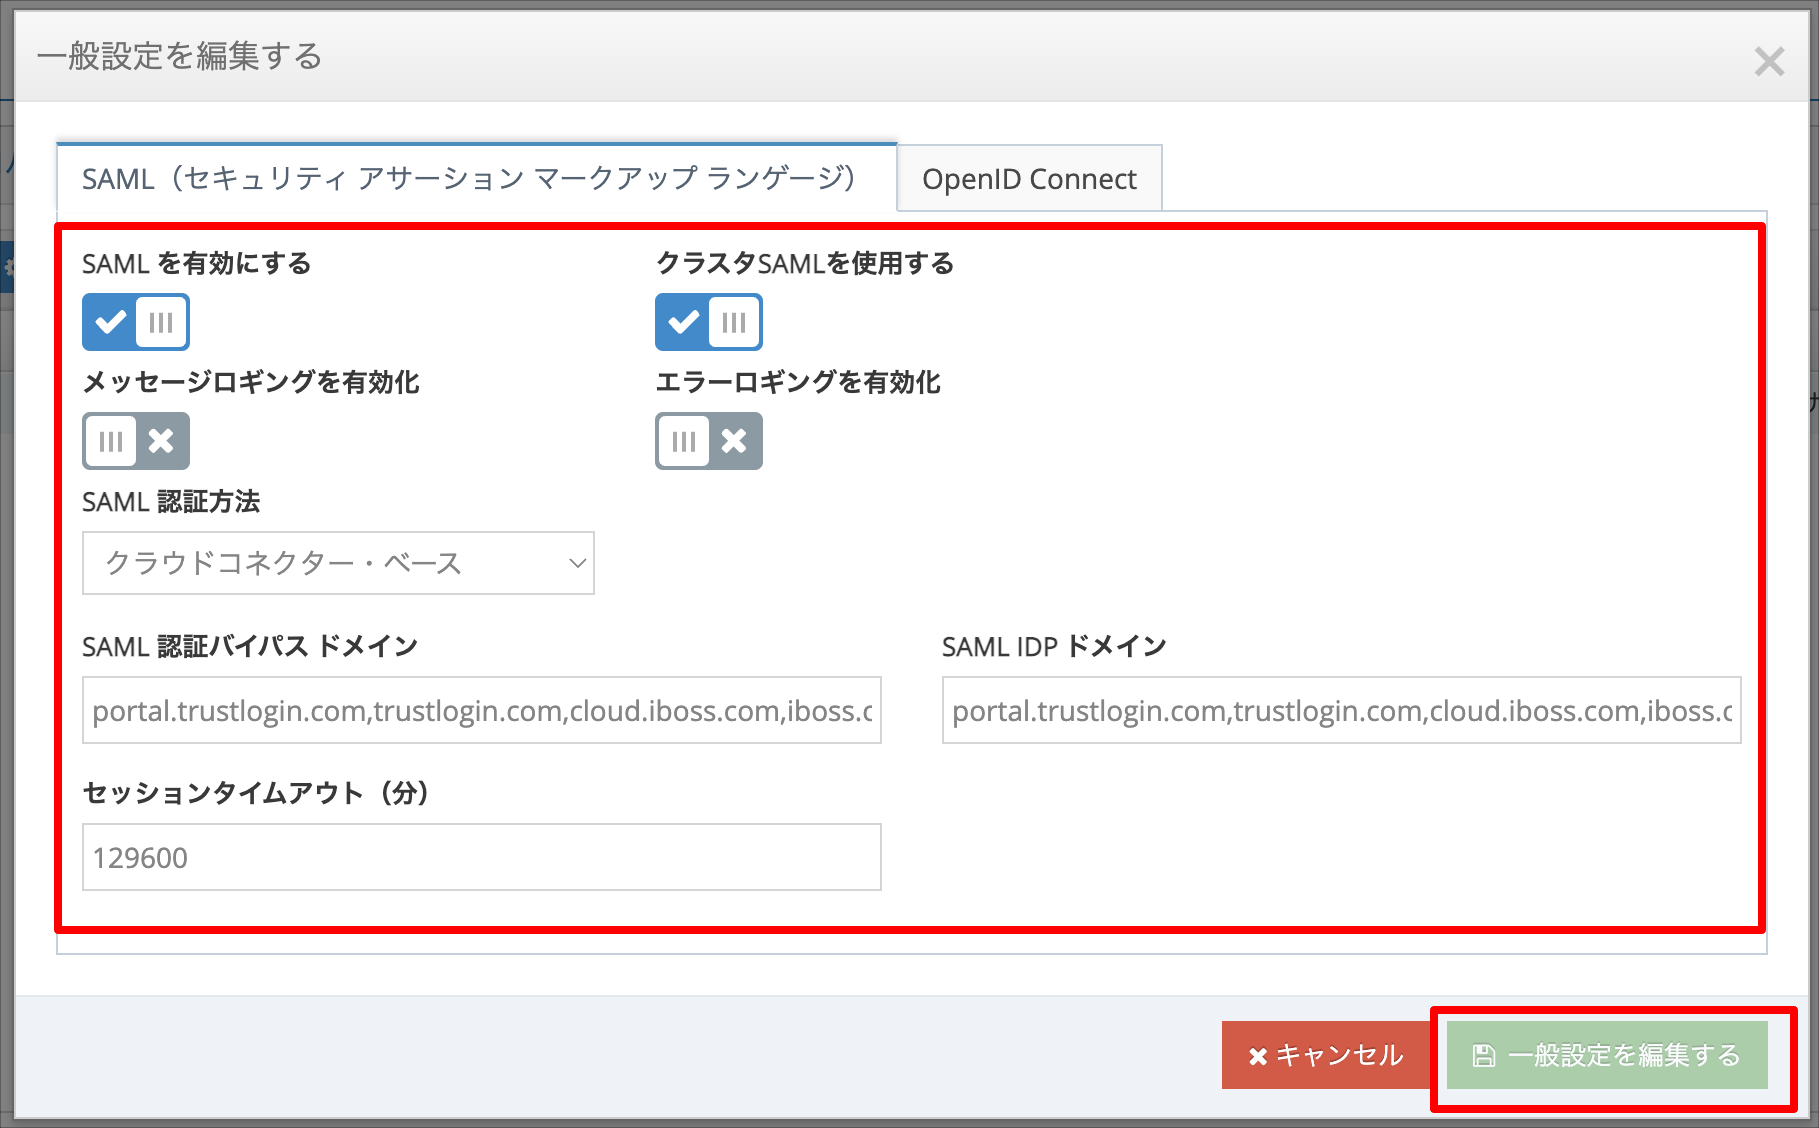
Task: Click the キャンセル button
Action: tap(1326, 1055)
